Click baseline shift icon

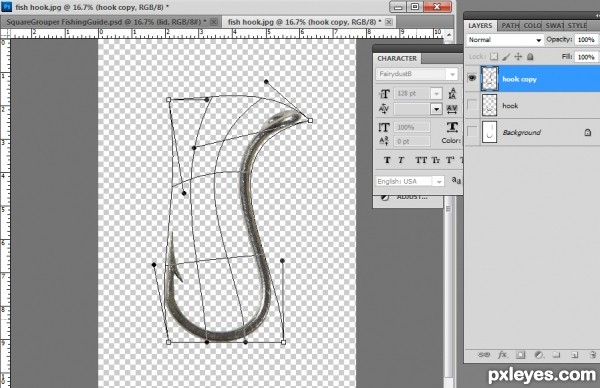384,141
